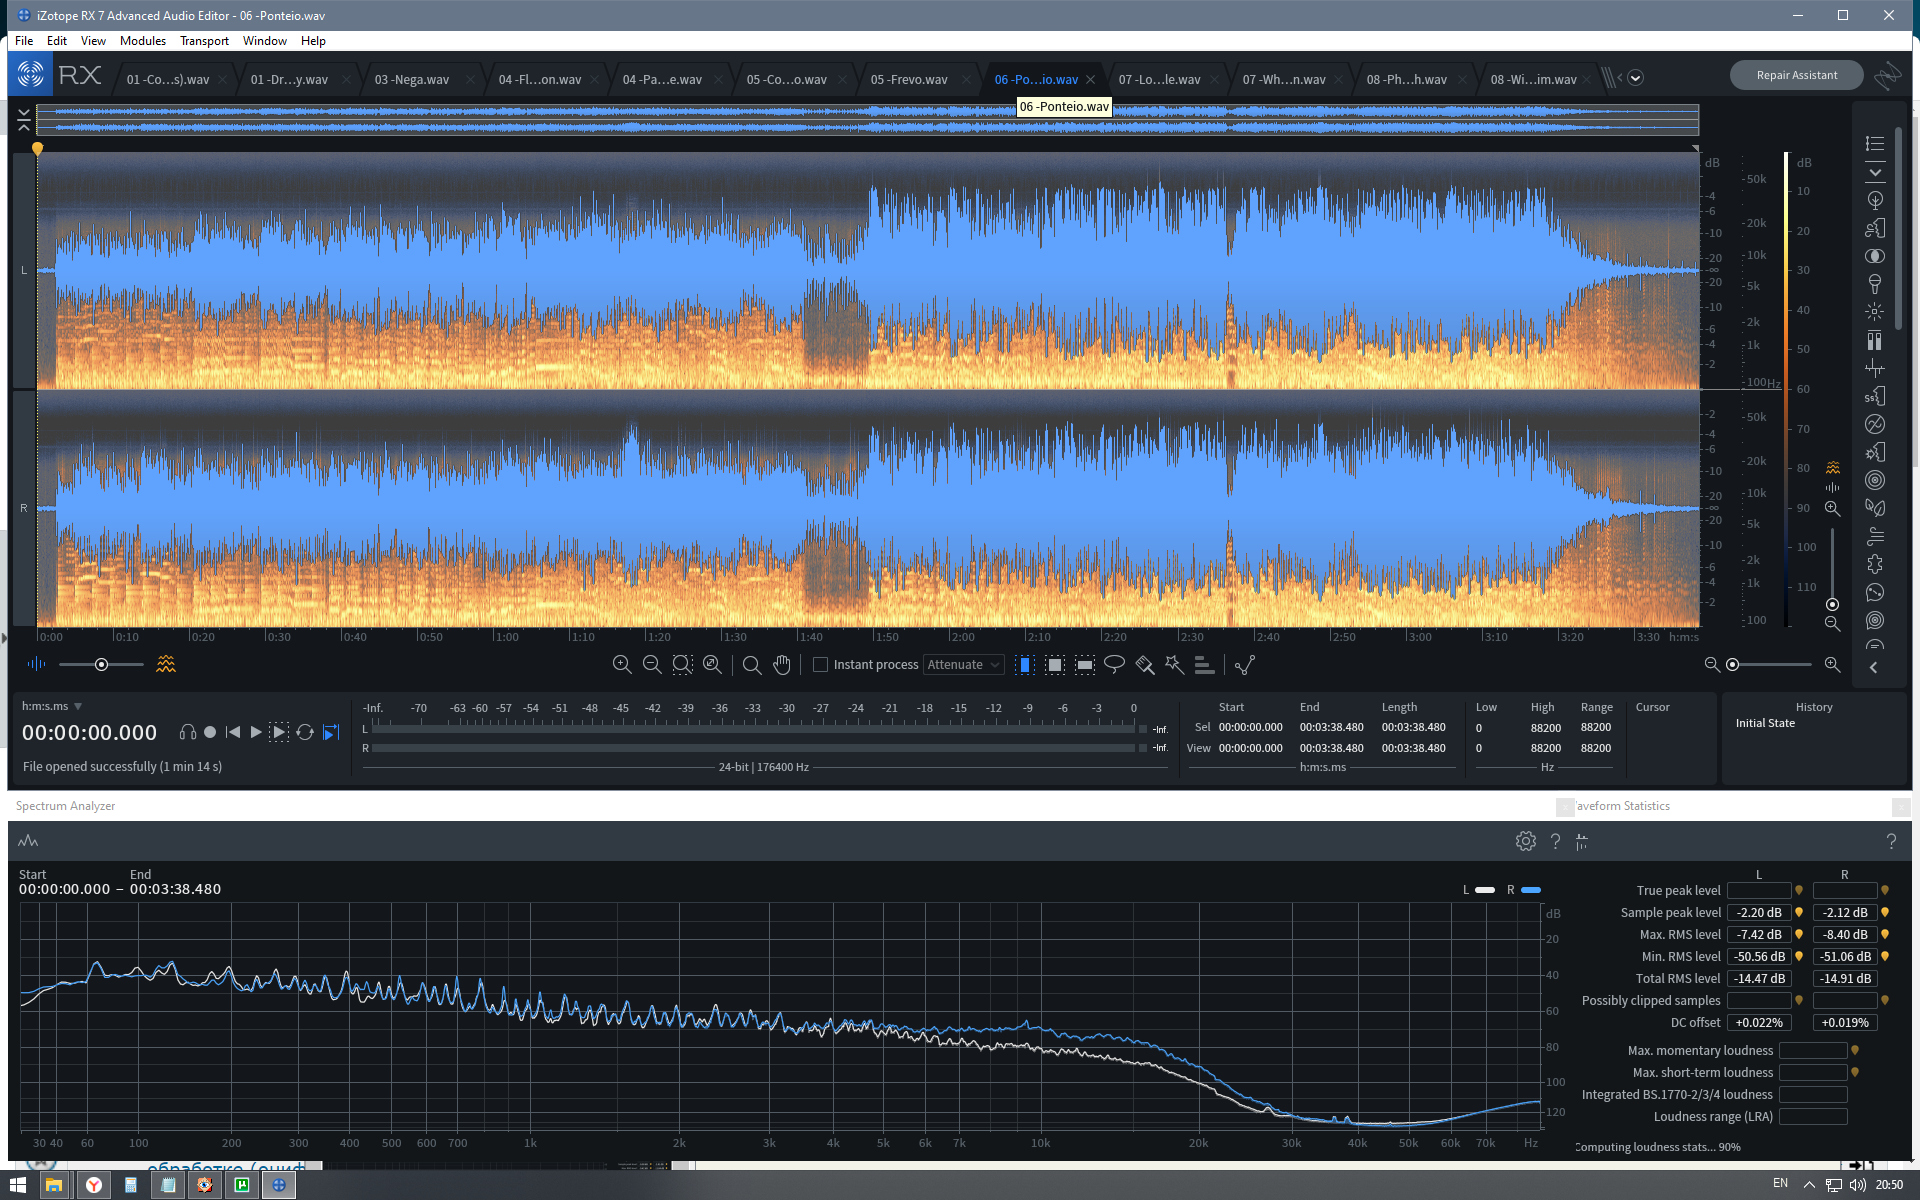Open Spectrum Analyzer settings gear
This screenshot has width=1920, height=1200.
1525,841
